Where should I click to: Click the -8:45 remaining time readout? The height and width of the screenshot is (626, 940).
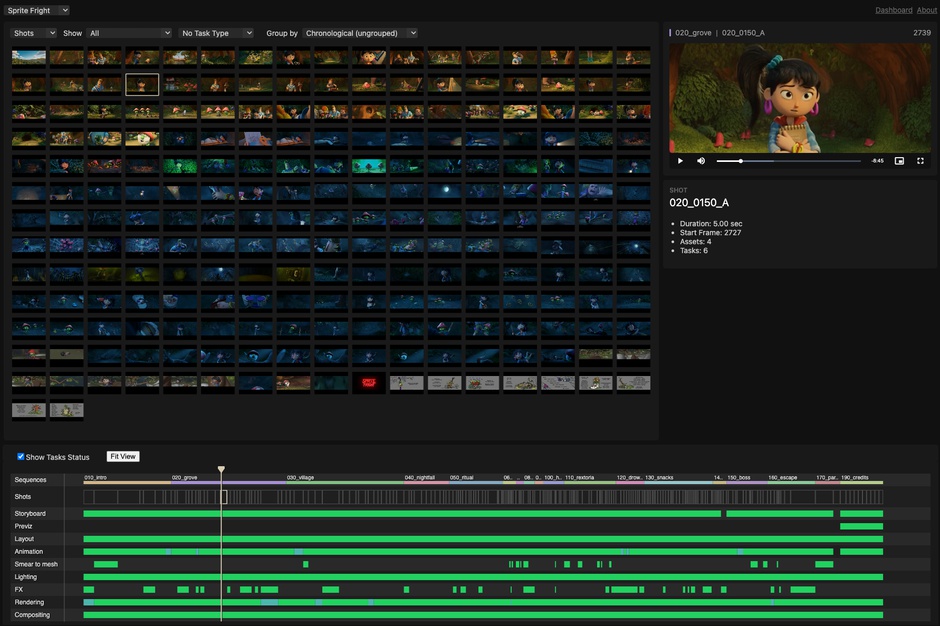pos(878,161)
